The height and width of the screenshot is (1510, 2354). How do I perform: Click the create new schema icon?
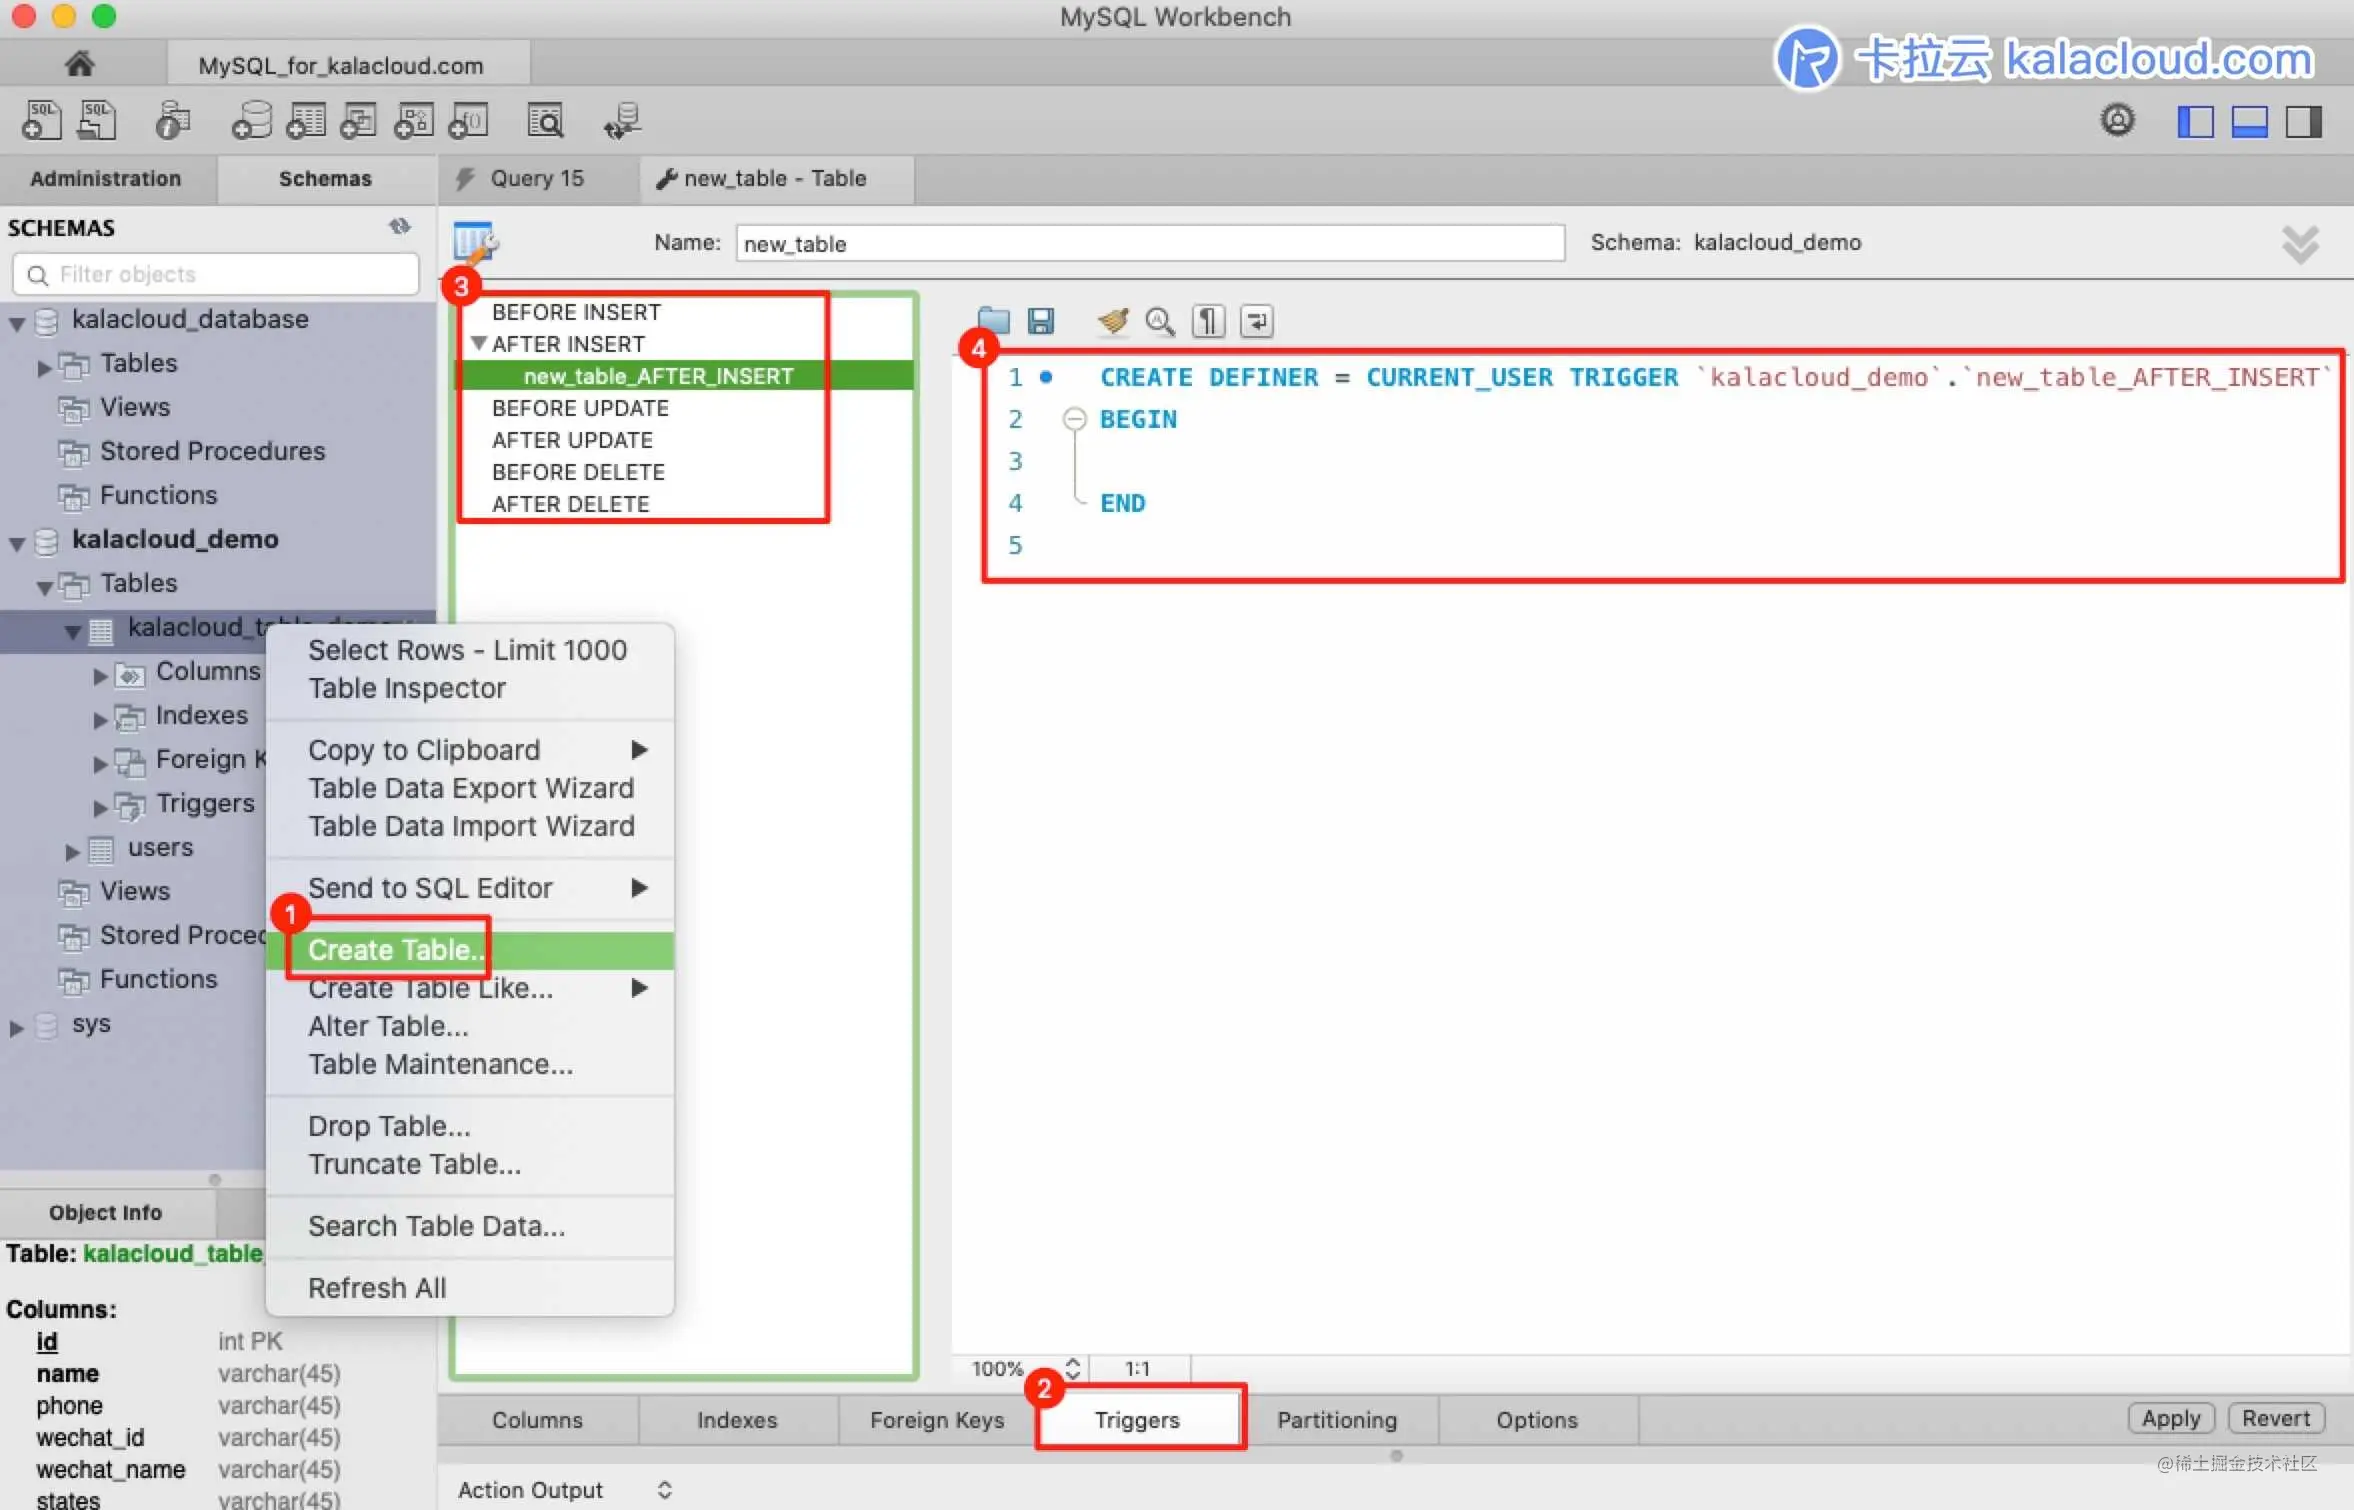pyautogui.click(x=251, y=121)
